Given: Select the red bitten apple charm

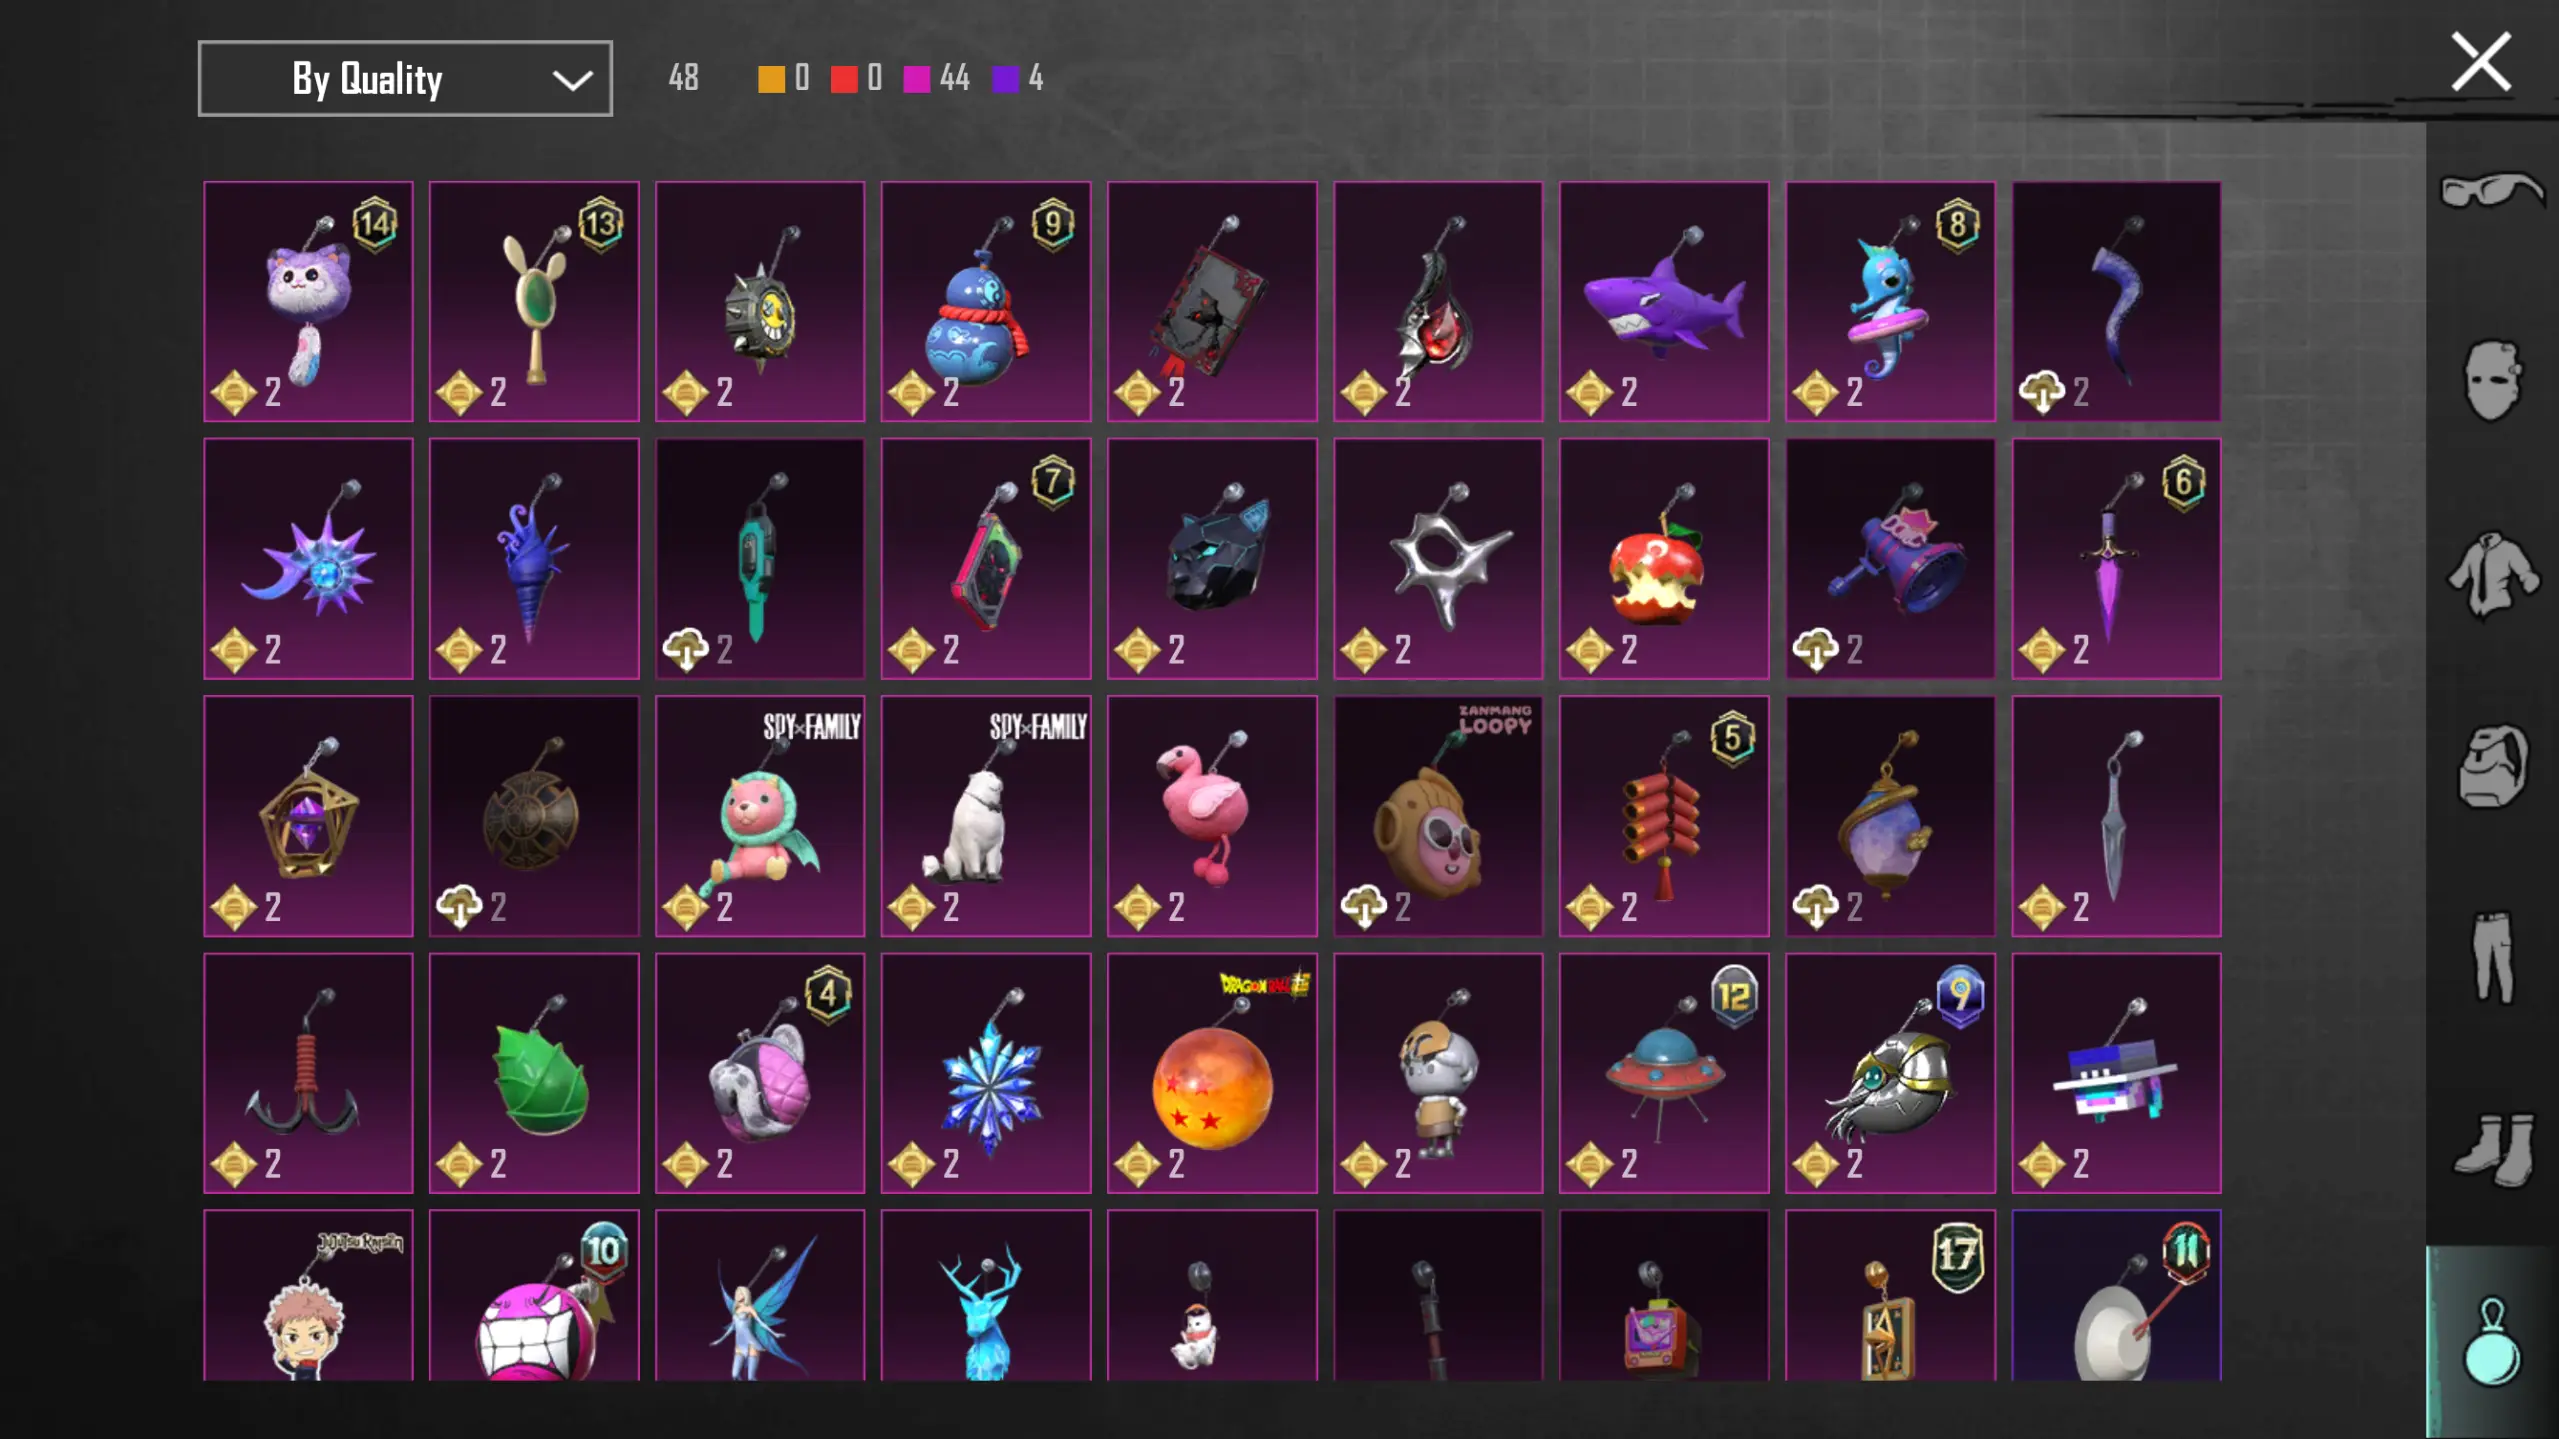Looking at the screenshot, I should click(x=1663, y=558).
